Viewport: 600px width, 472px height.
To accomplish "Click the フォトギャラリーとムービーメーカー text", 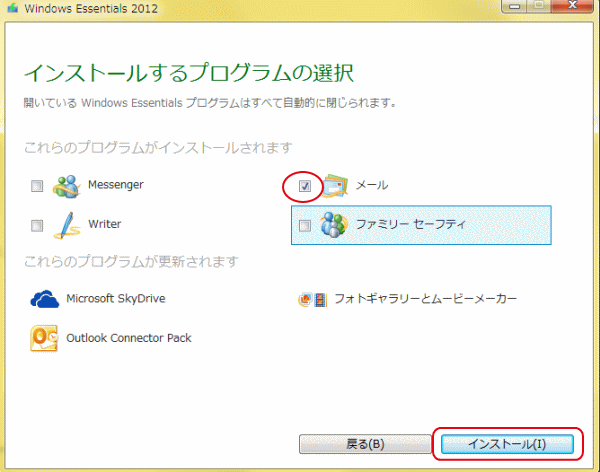I will tap(426, 299).
